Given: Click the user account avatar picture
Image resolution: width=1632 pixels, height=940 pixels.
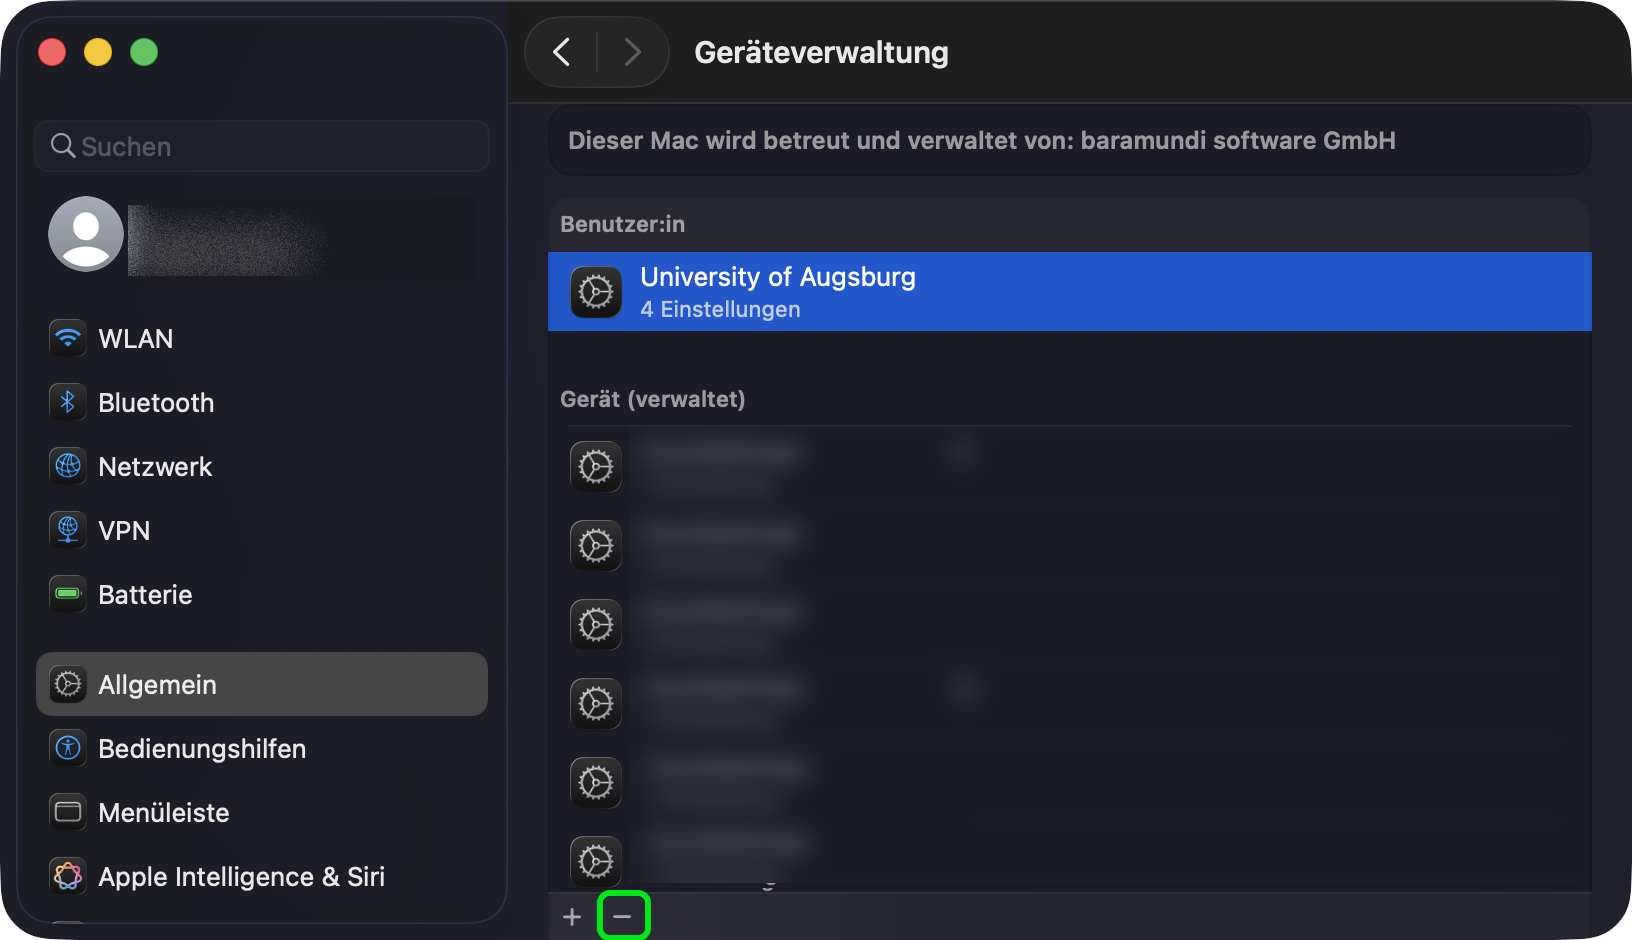Looking at the screenshot, I should [86, 234].
